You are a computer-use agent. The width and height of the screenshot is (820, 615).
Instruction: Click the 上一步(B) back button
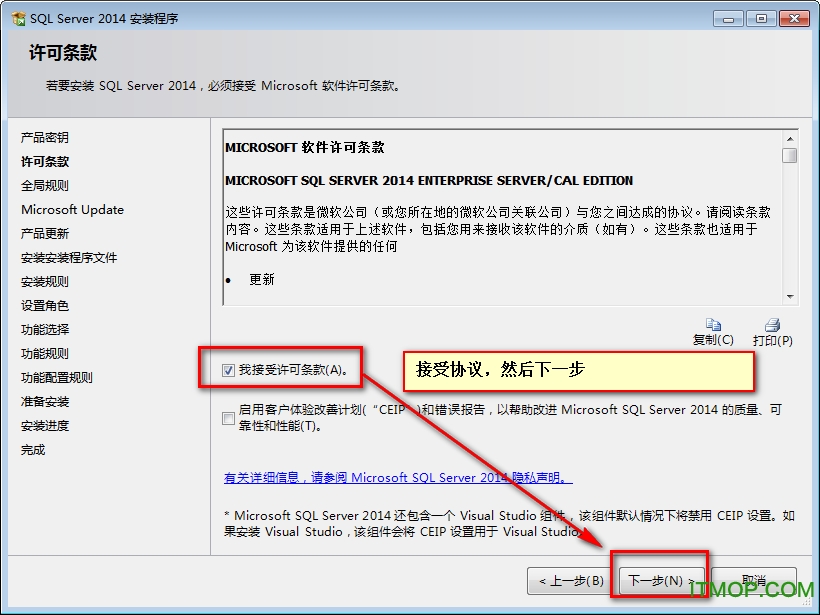pos(571,580)
